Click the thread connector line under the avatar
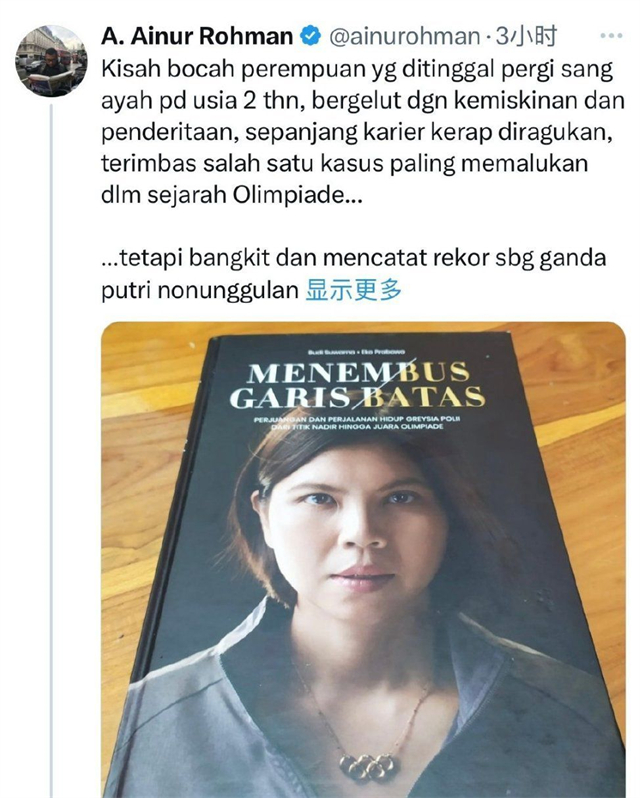The height and width of the screenshot is (798, 640). [51, 450]
